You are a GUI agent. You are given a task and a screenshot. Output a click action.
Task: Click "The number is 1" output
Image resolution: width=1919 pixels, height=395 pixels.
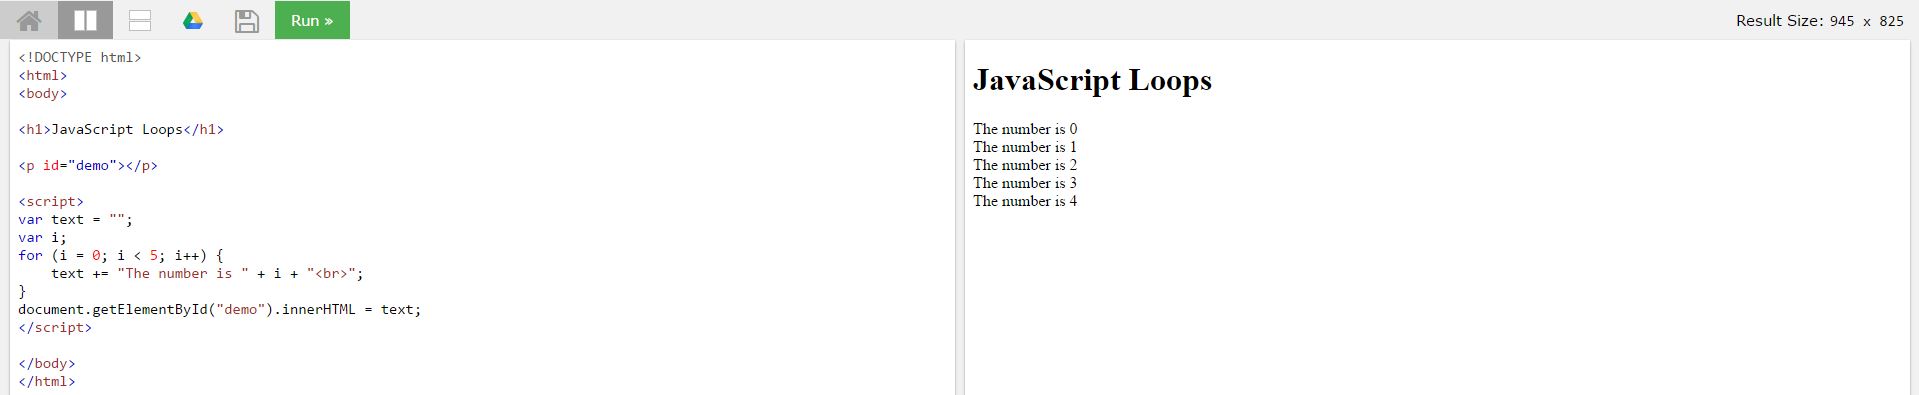pos(1025,147)
